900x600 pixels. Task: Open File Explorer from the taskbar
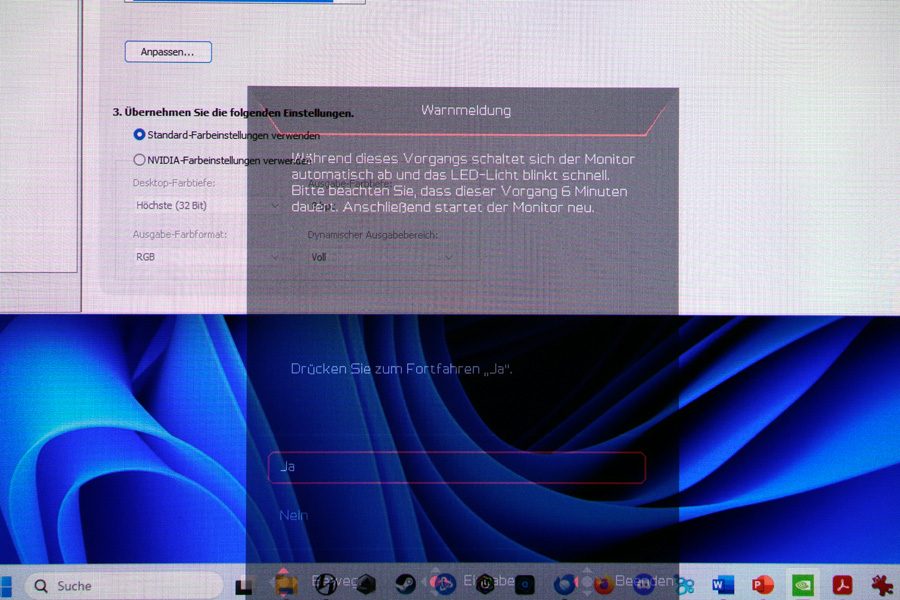tap(286, 585)
